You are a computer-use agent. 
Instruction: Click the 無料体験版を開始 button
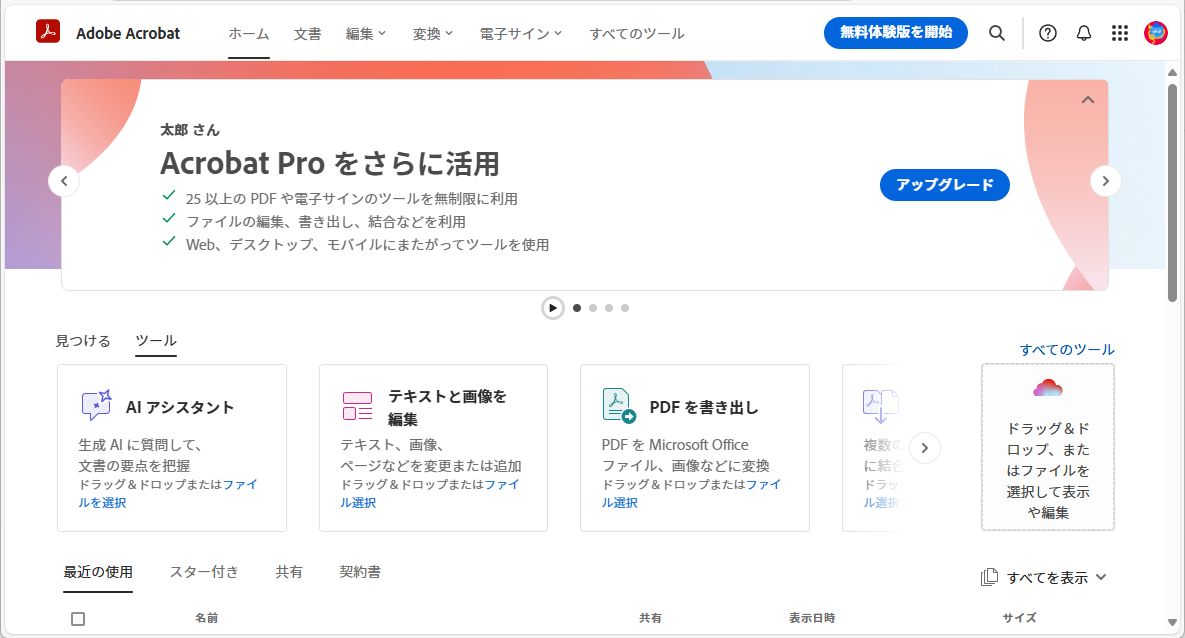pos(896,33)
